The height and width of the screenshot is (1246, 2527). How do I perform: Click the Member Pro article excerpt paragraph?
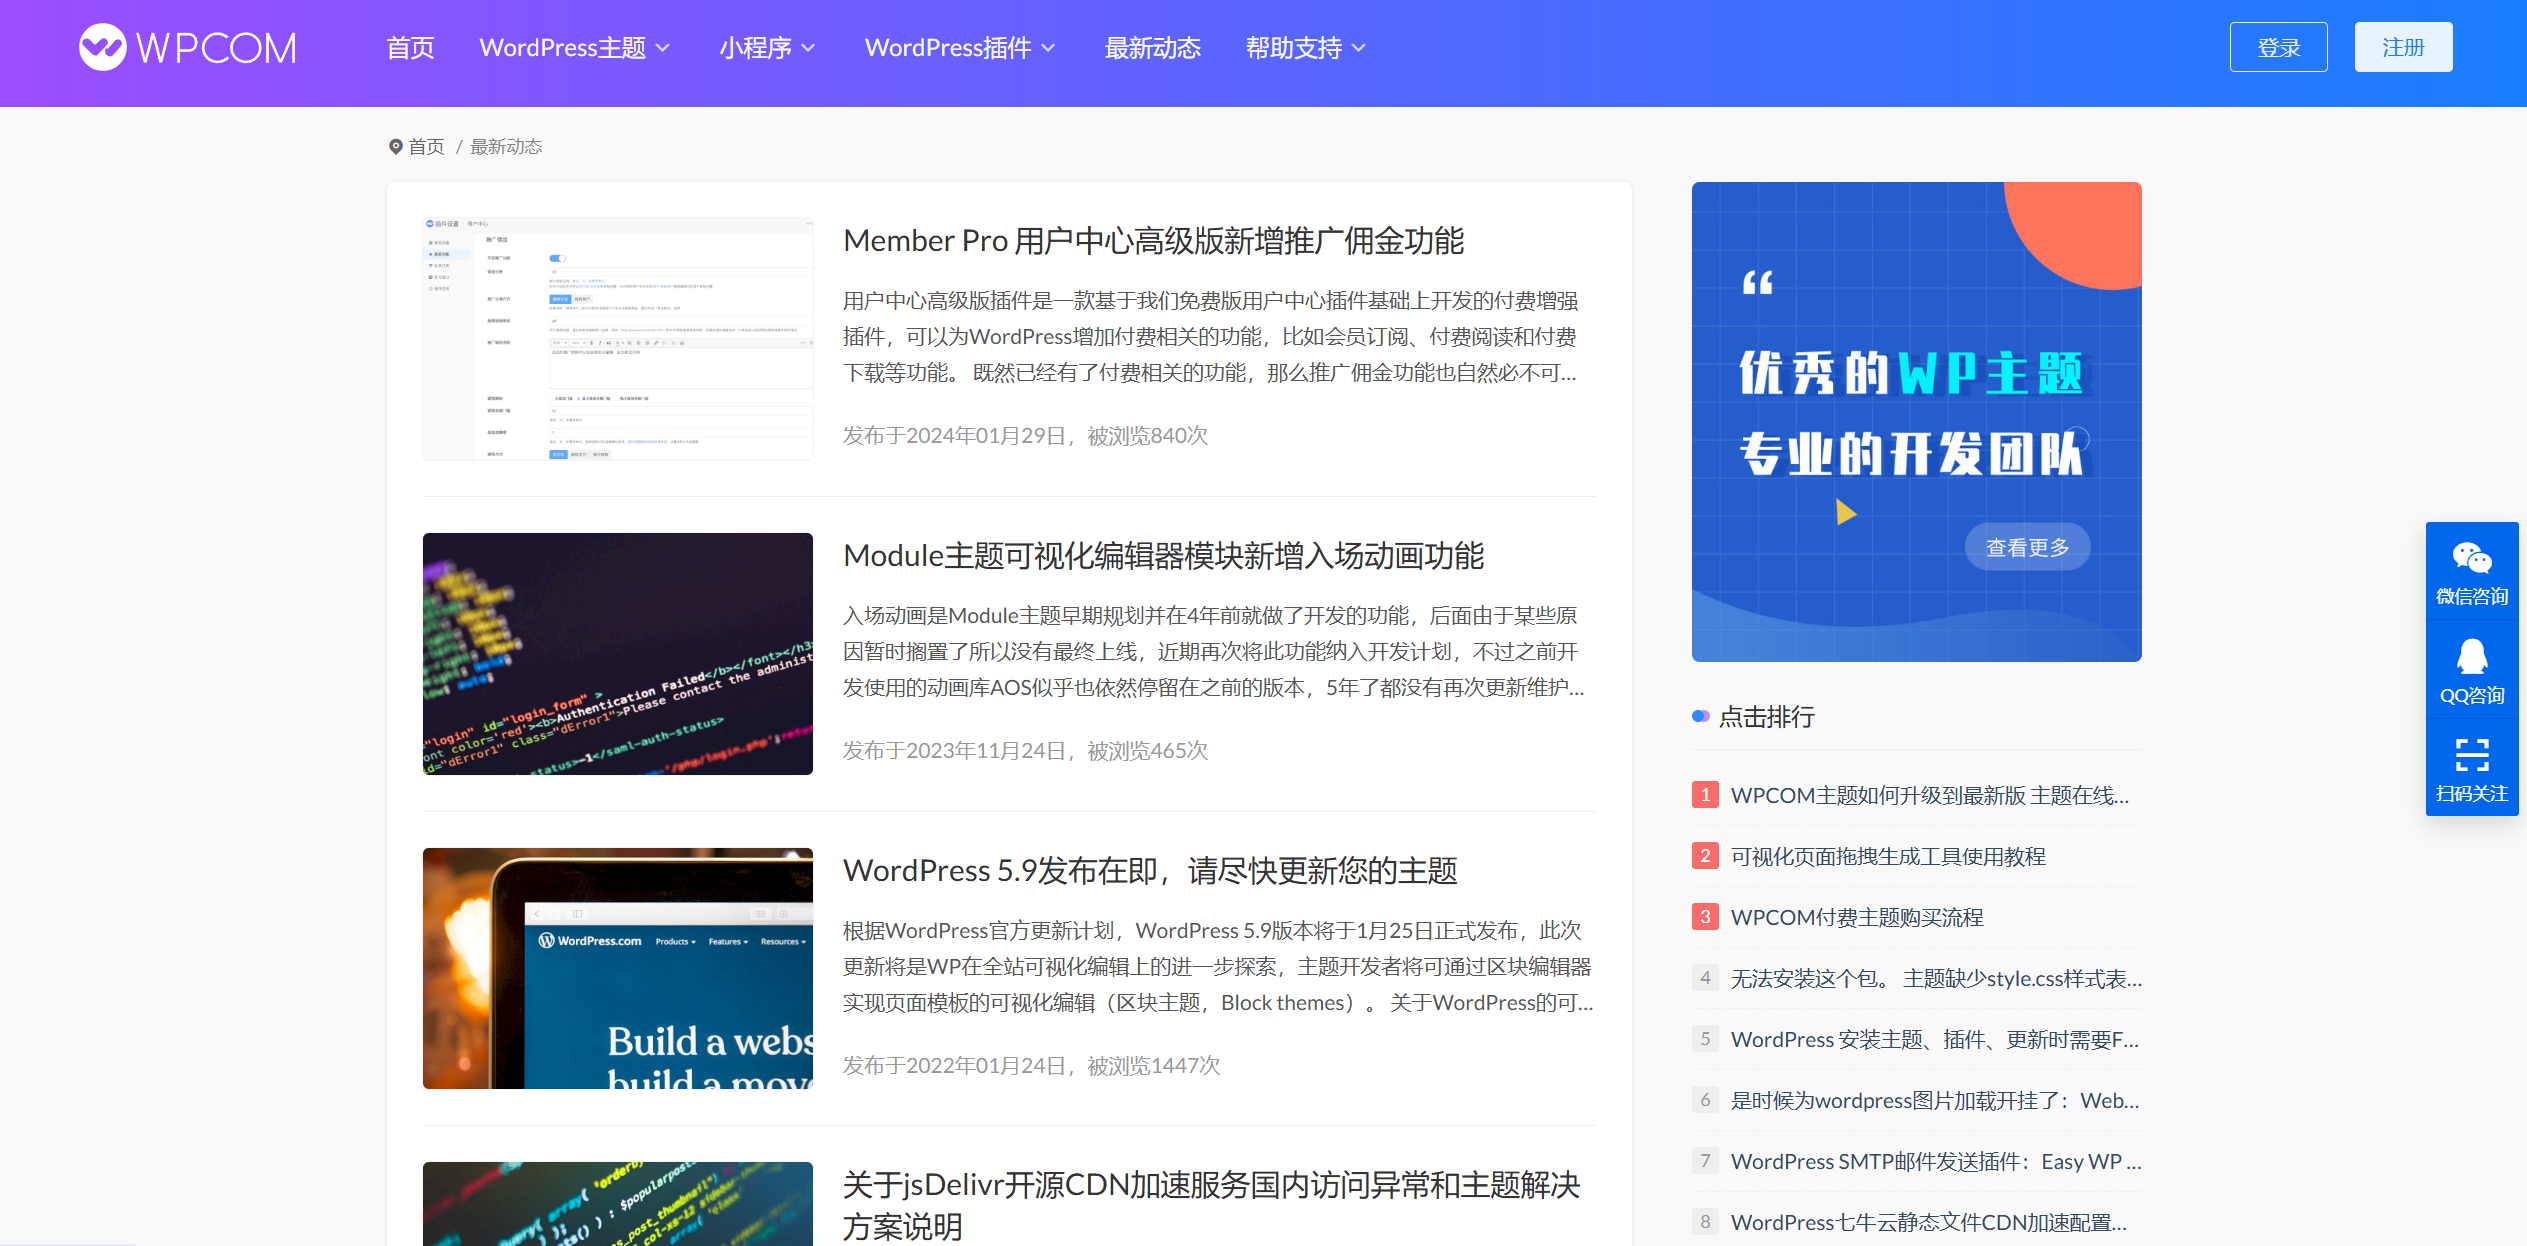(x=1210, y=337)
